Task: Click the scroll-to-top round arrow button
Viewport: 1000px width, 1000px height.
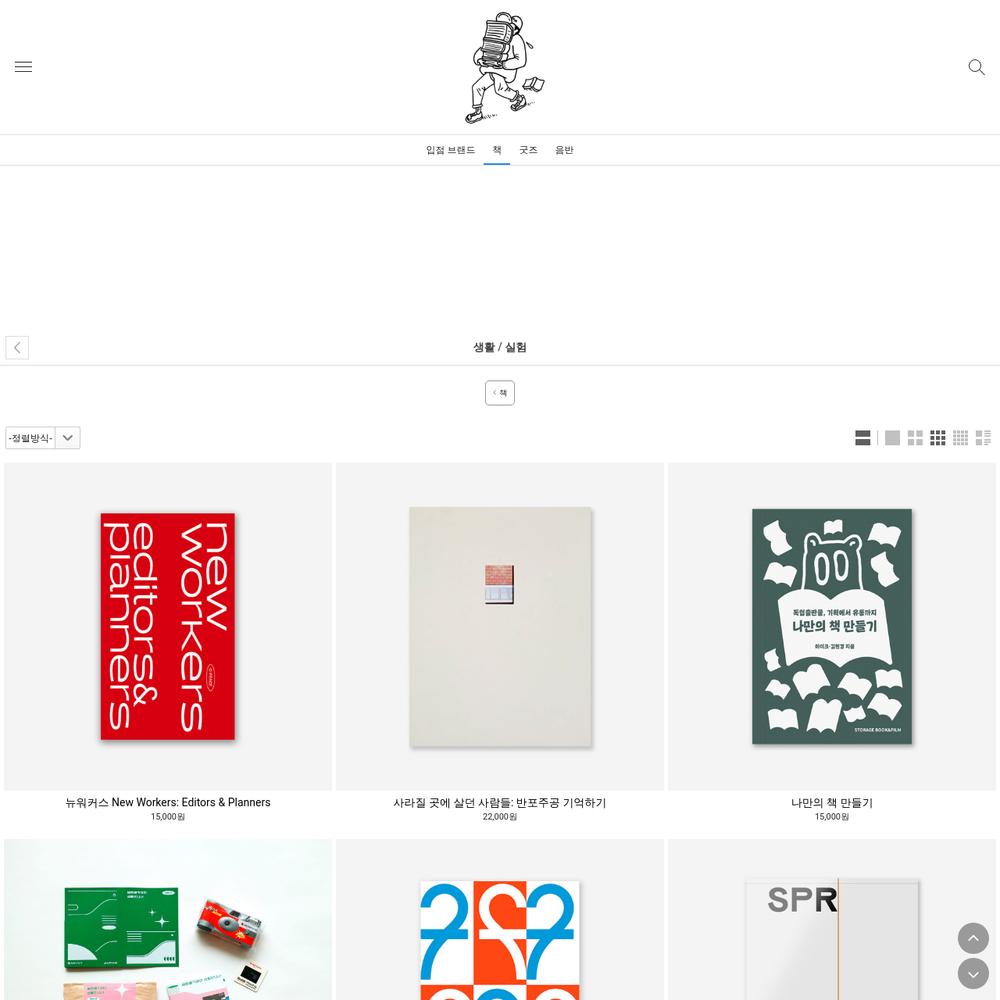Action: coord(973,938)
